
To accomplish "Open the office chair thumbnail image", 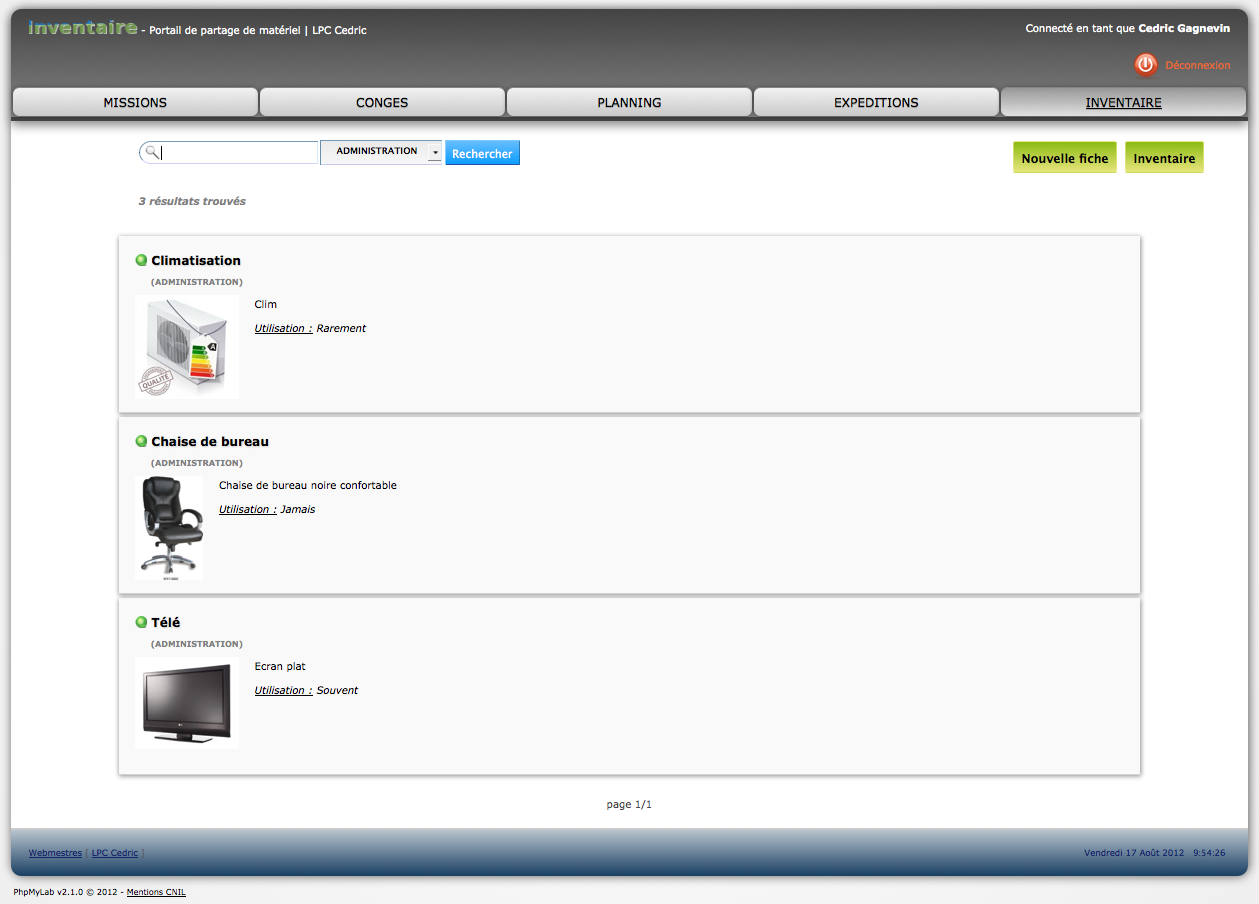I will 169,528.
